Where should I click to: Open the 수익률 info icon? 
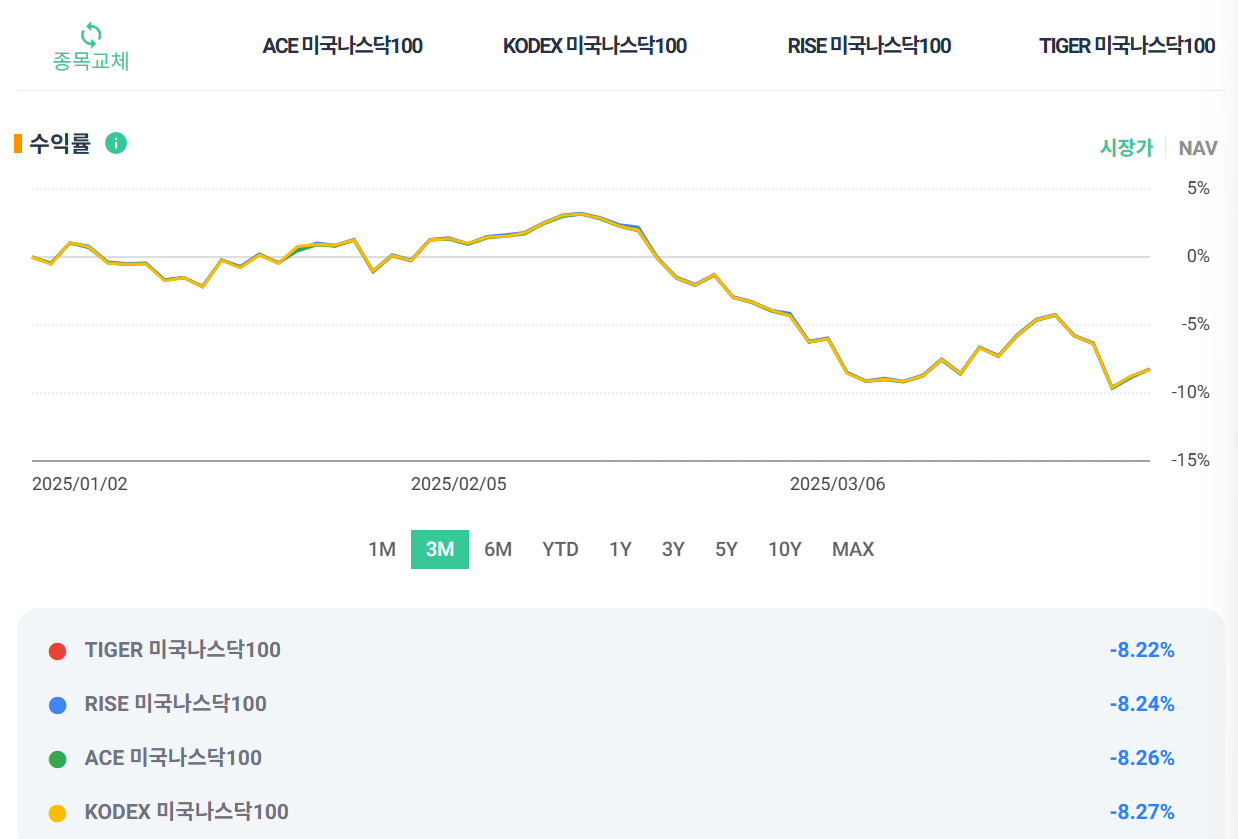pyautogui.click(x=116, y=143)
